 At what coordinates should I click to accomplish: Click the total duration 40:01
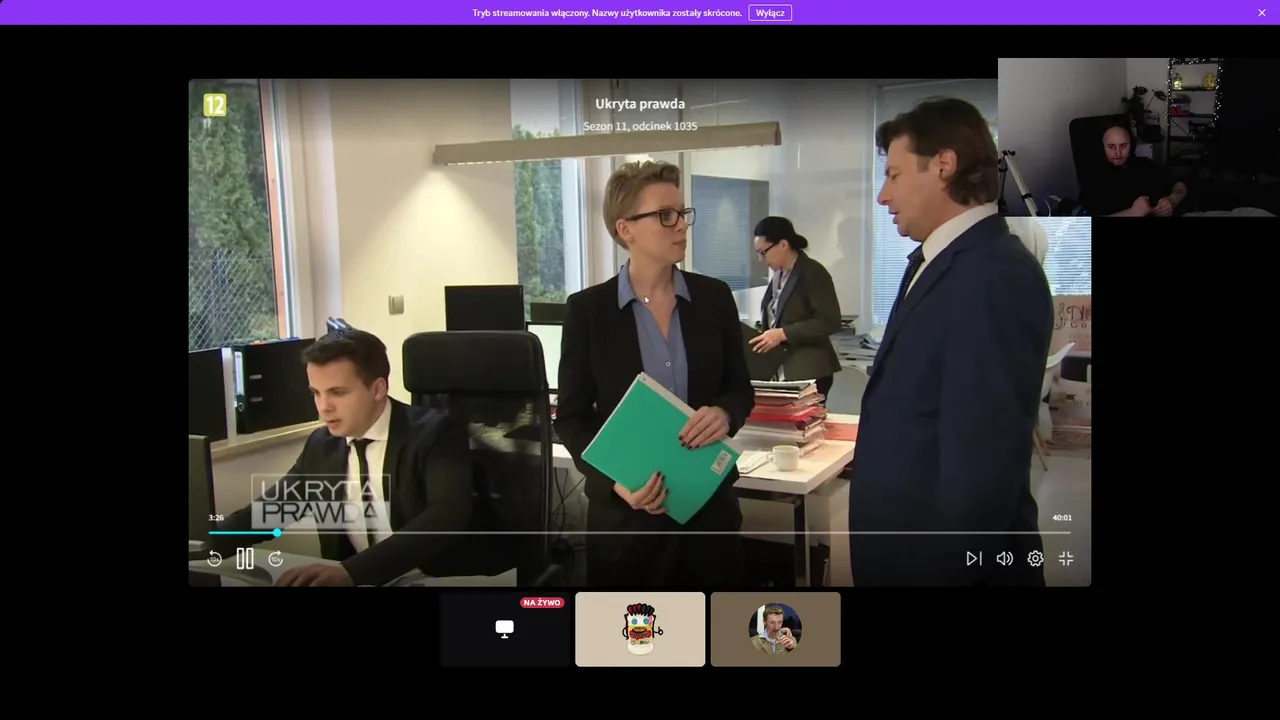pyautogui.click(x=1062, y=518)
